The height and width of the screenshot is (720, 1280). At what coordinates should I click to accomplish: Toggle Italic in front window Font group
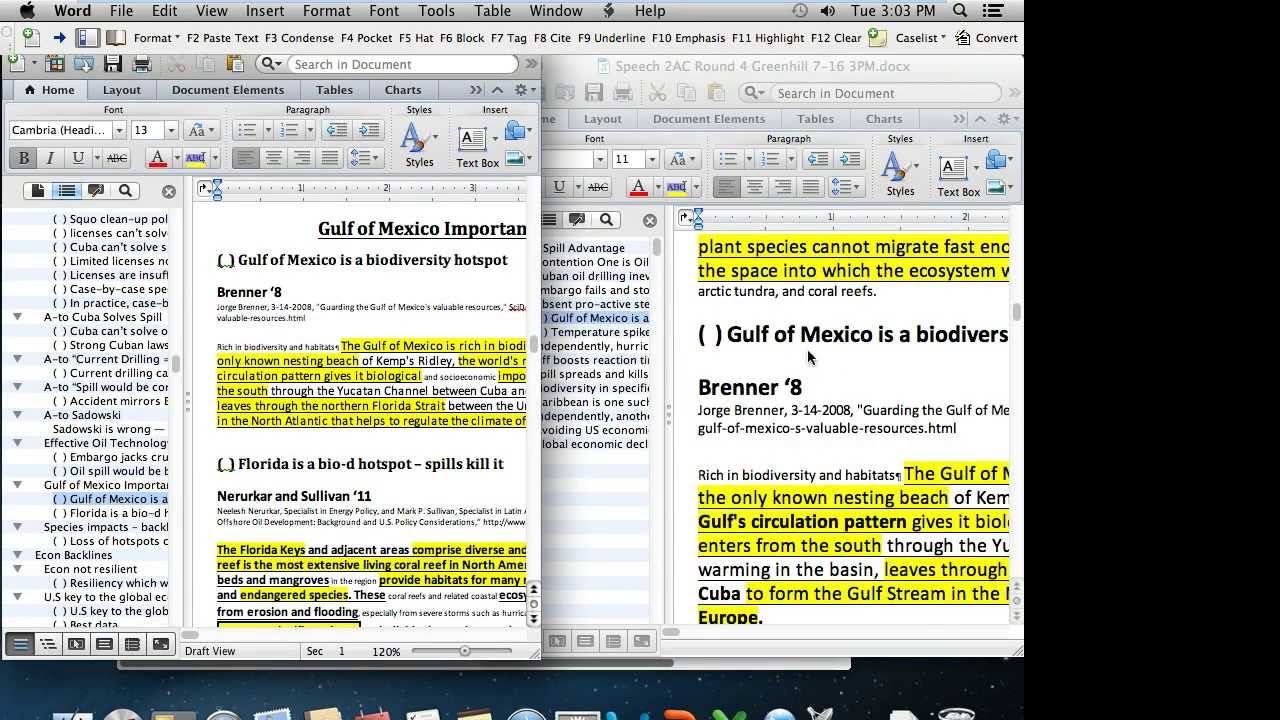tap(50, 158)
